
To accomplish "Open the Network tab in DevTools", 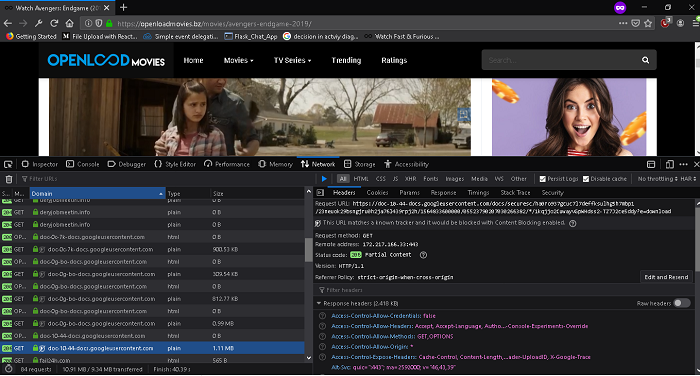I will tap(318, 164).
